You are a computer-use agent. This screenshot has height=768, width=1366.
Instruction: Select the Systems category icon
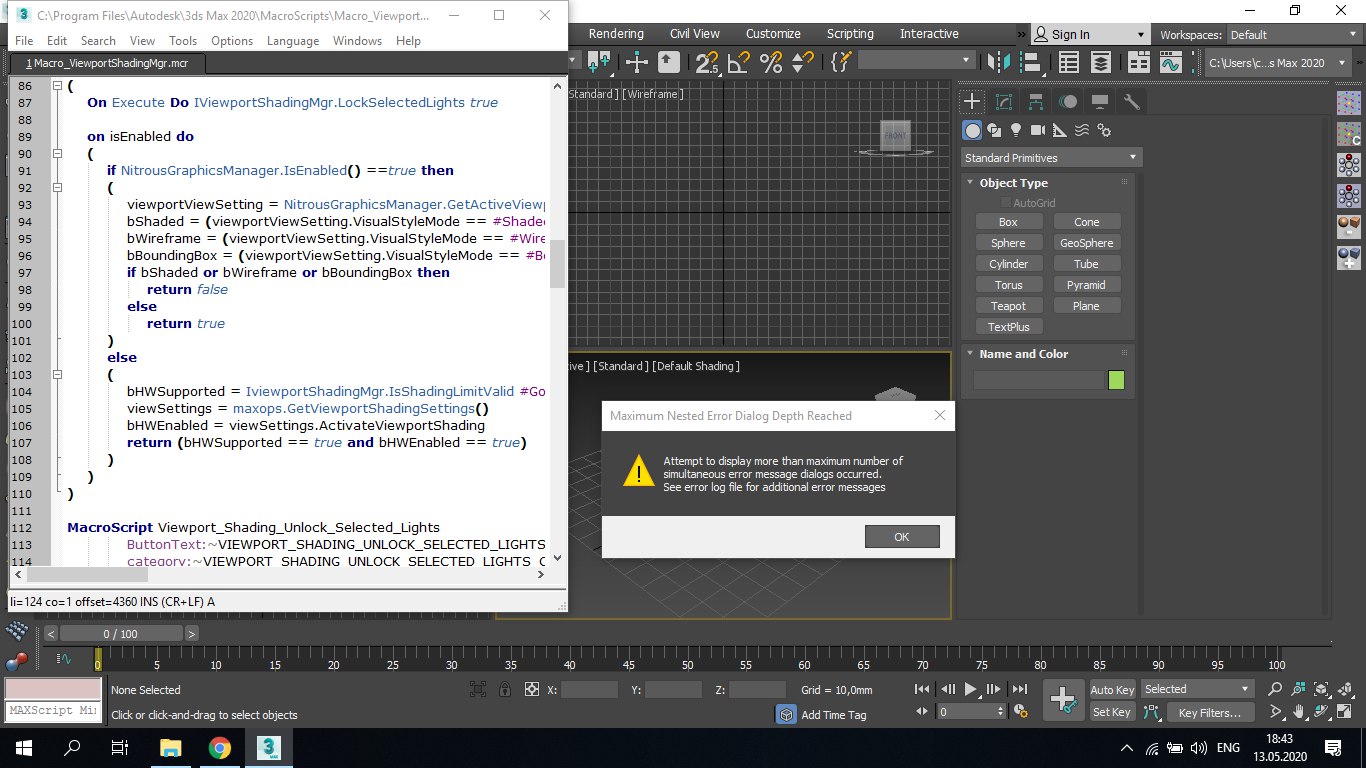pos(1104,130)
